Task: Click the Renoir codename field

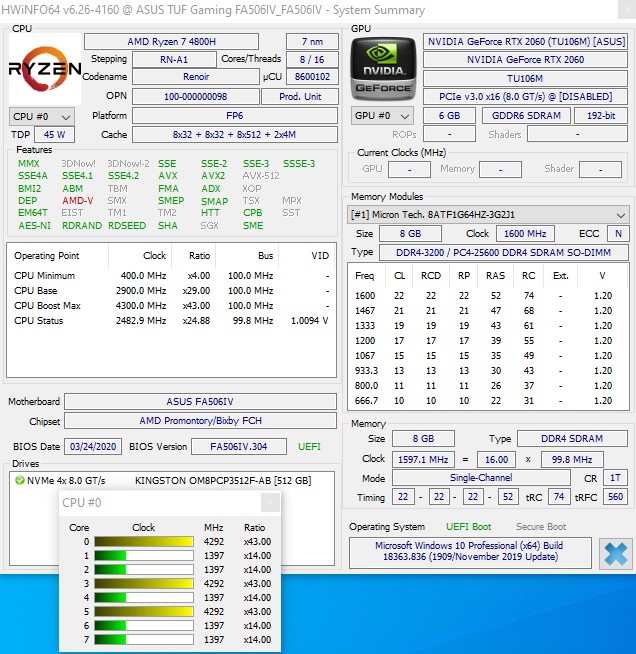Action: point(196,77)
